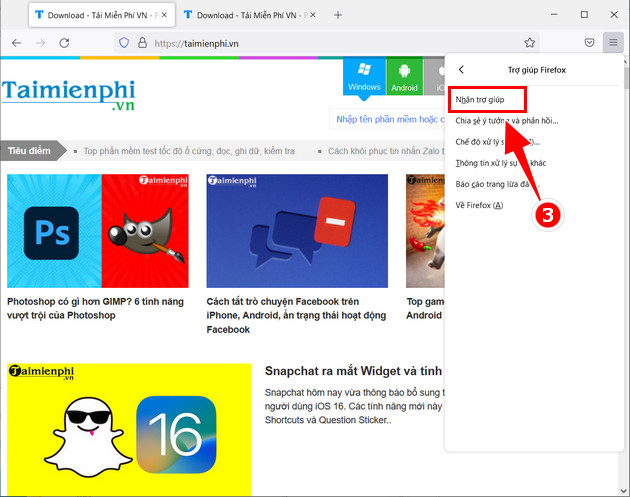Open Snapchat ra mắt Widget headline
Viewport: 630px width, 497px height.
(354, 371)
